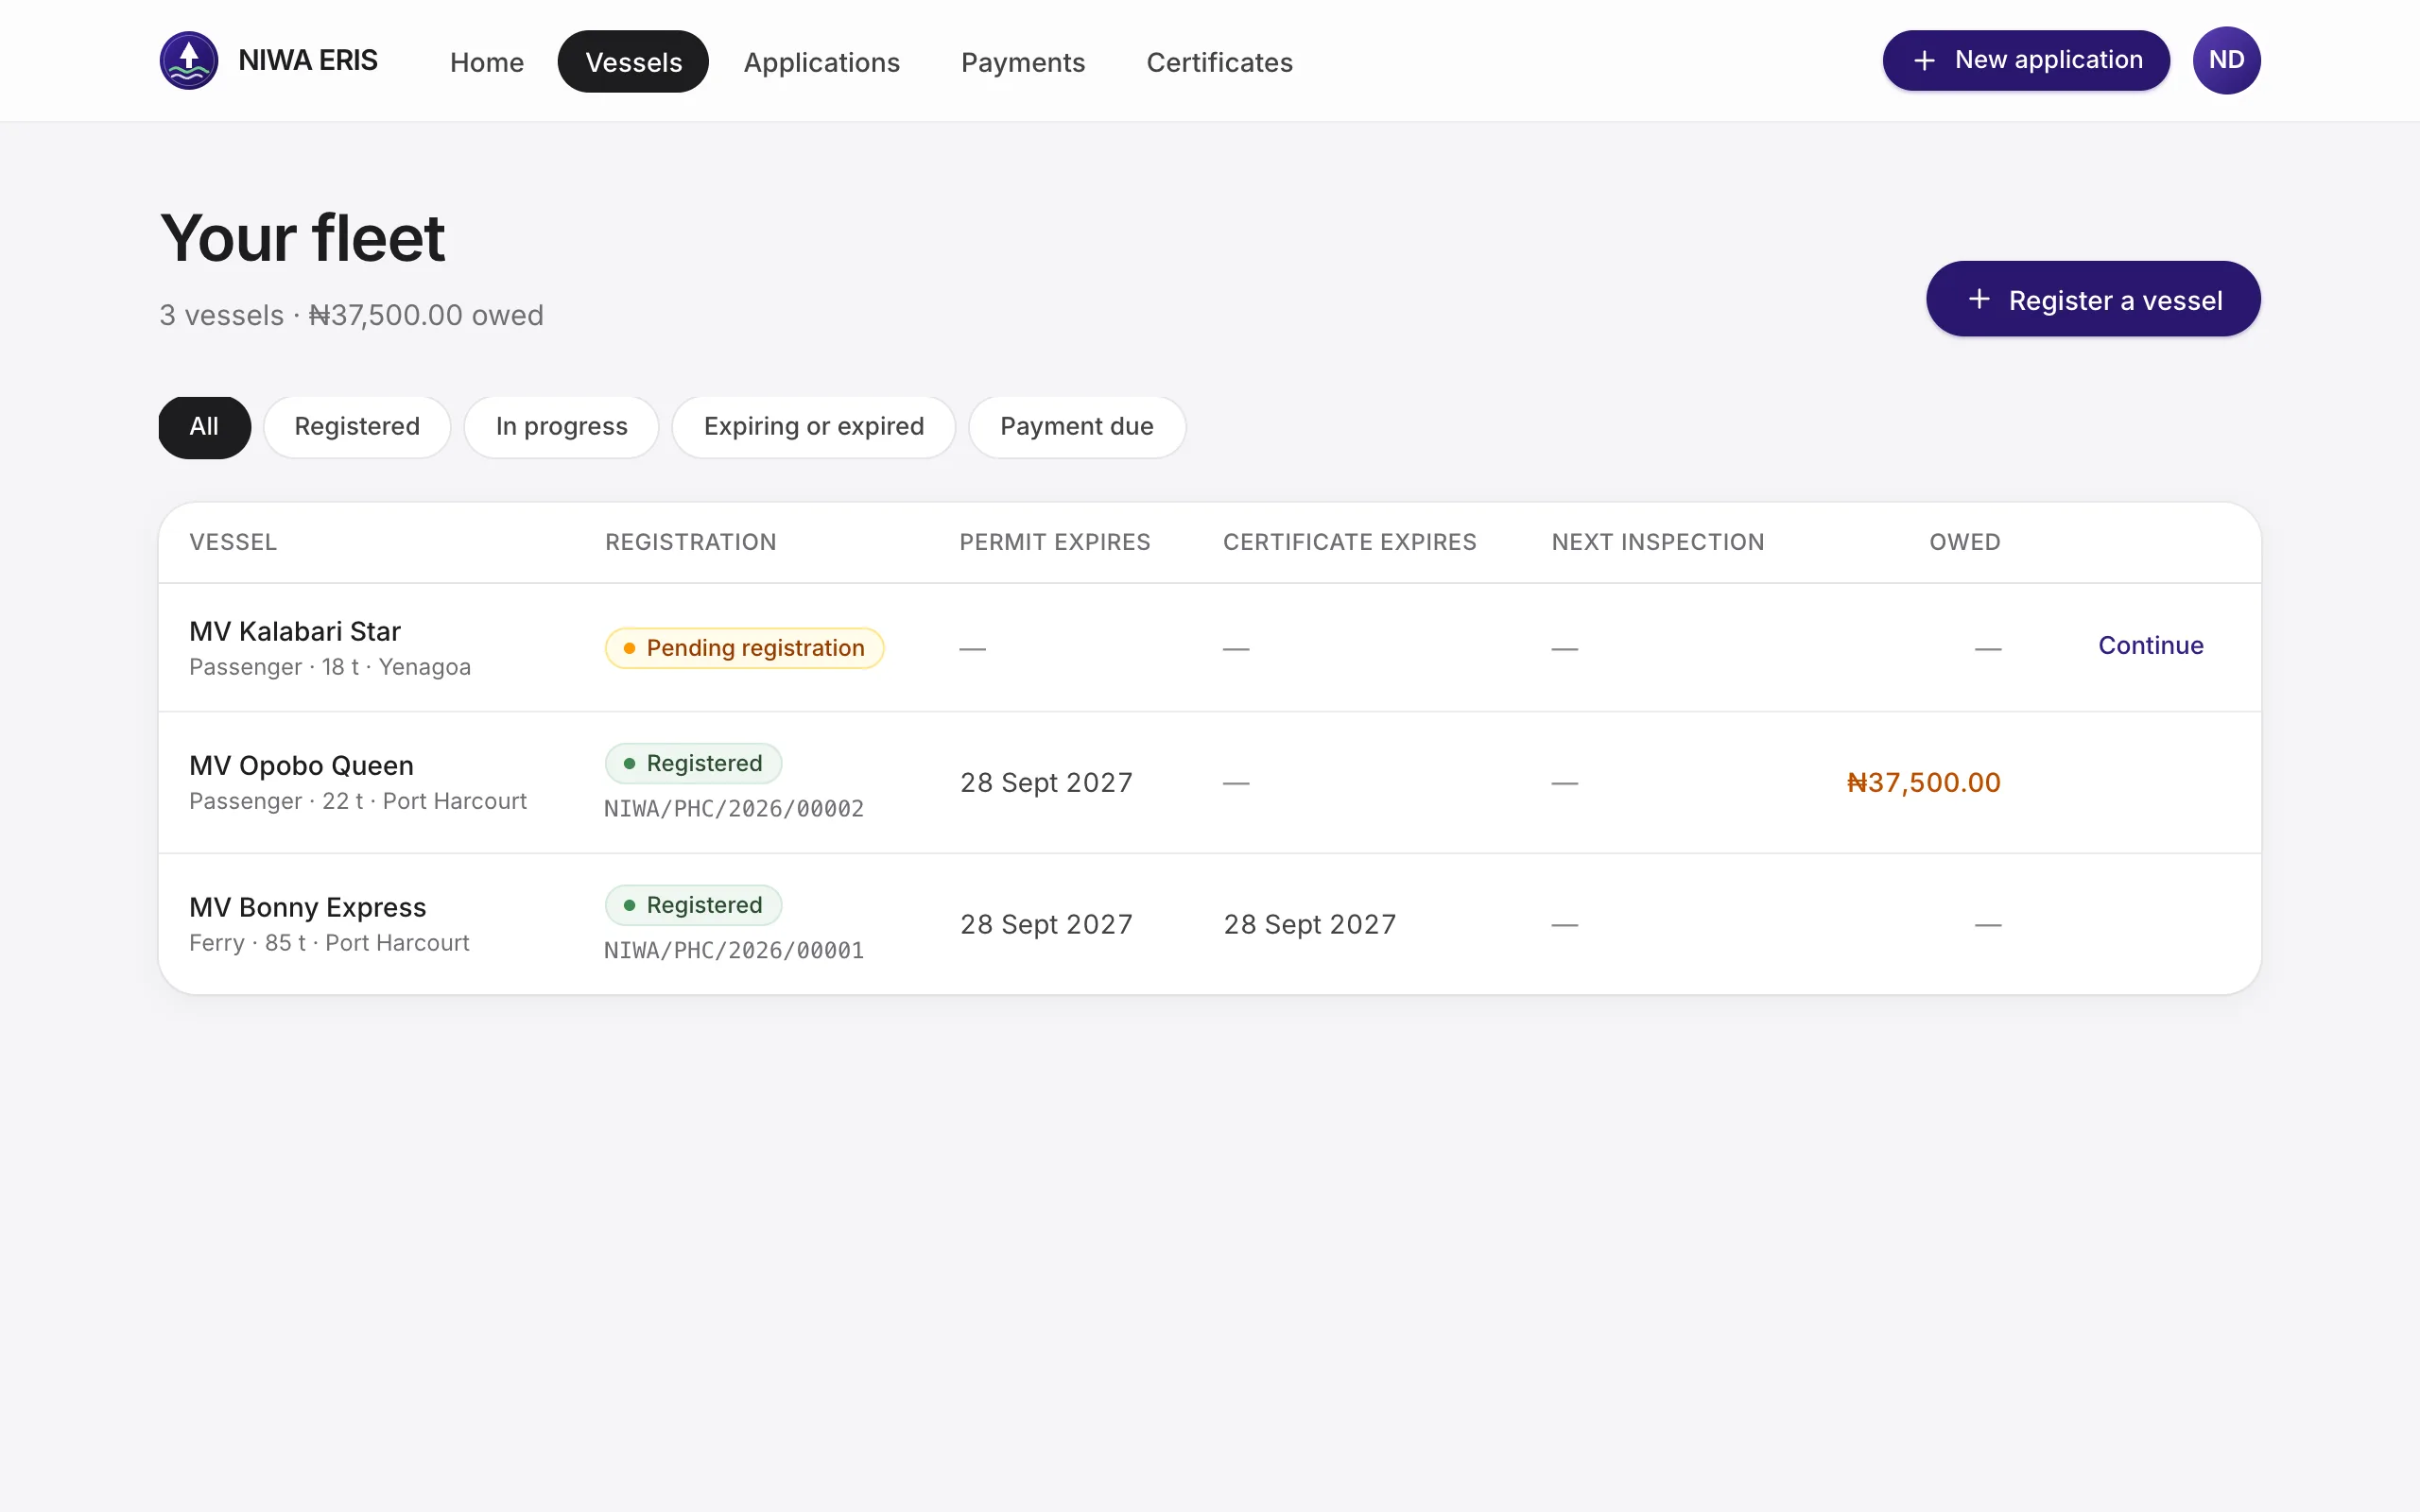Image resolution: width=2420 pixels, height=1512 pixels.
Task: Click Registered badge for MV Opobo Queen
Action: click(693, 764)
